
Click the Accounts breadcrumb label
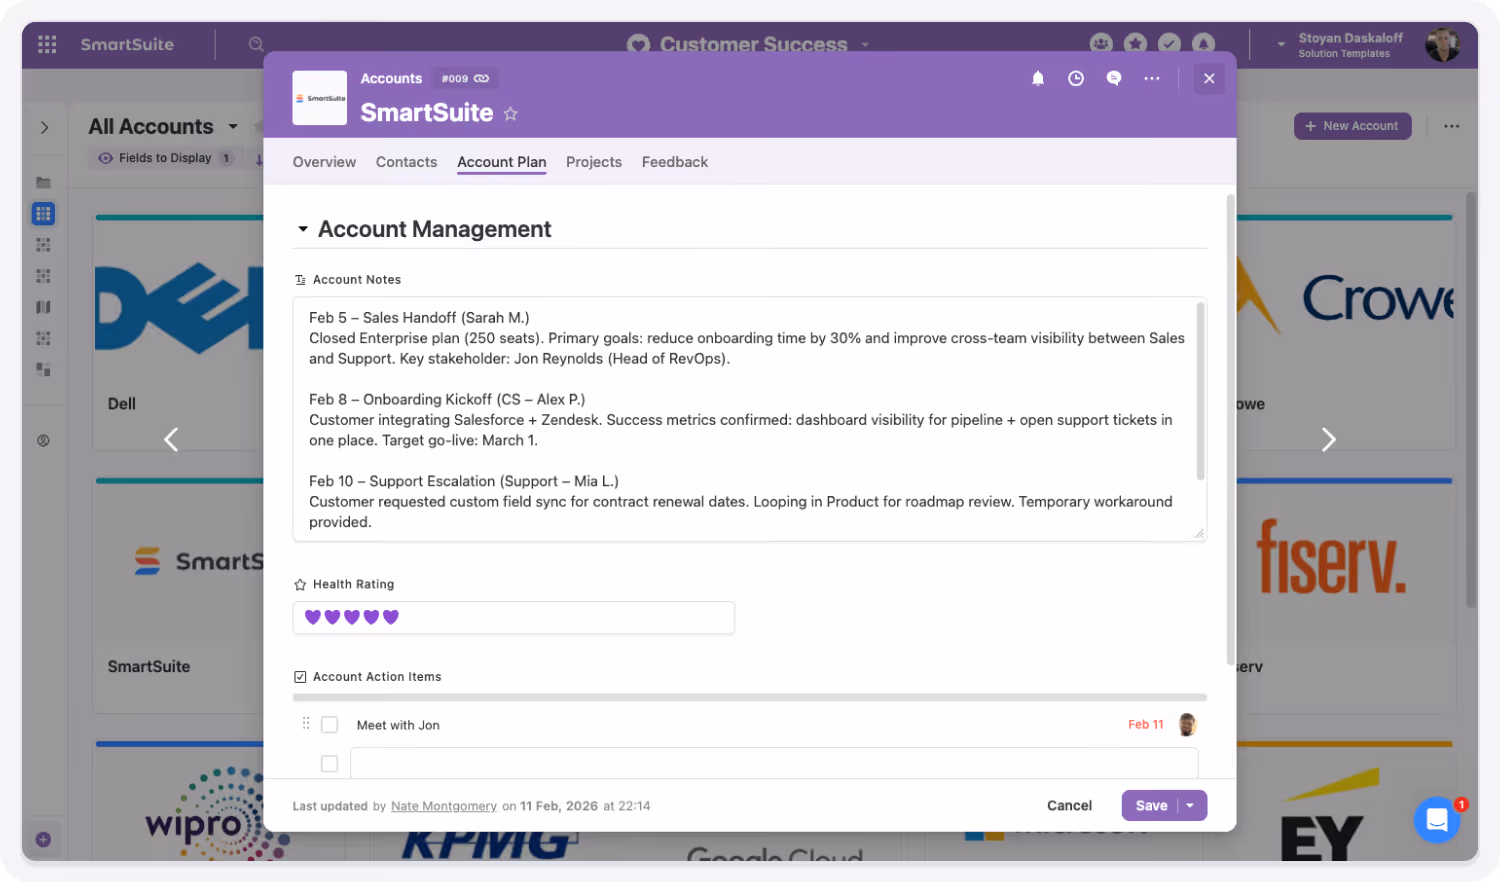coord(391,78)
